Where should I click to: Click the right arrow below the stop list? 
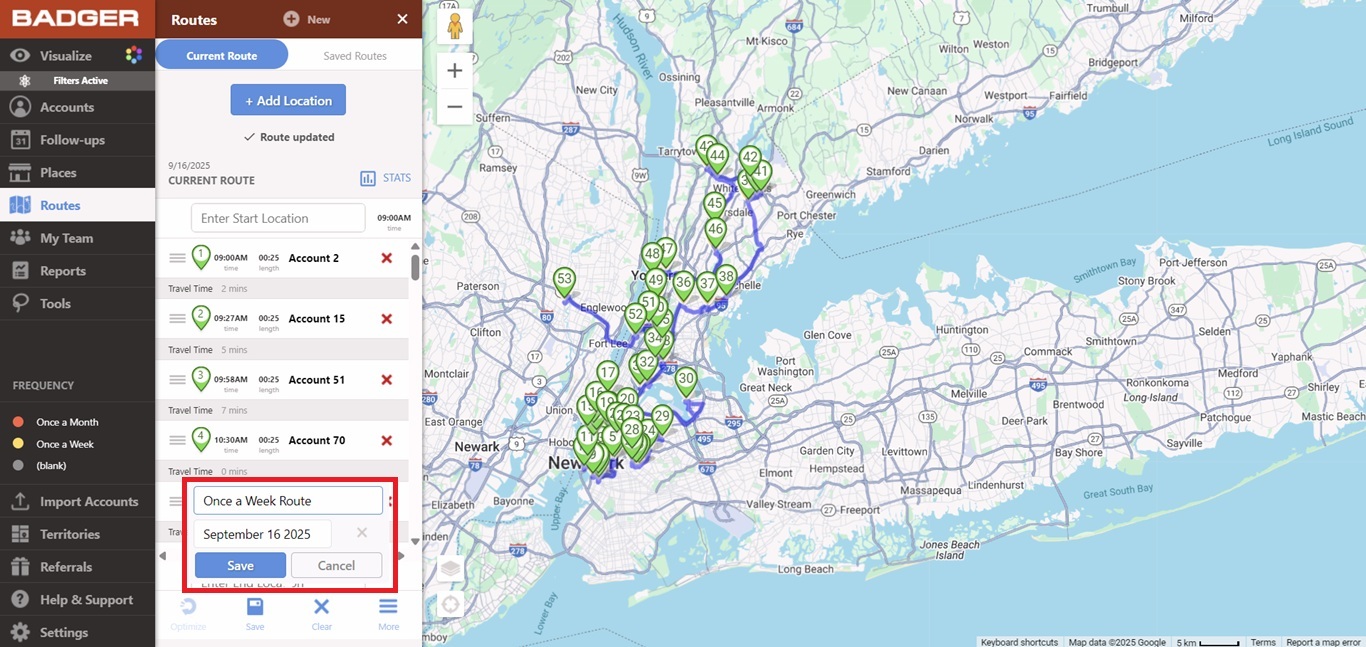pyautogui.click(x=402, y=556)
